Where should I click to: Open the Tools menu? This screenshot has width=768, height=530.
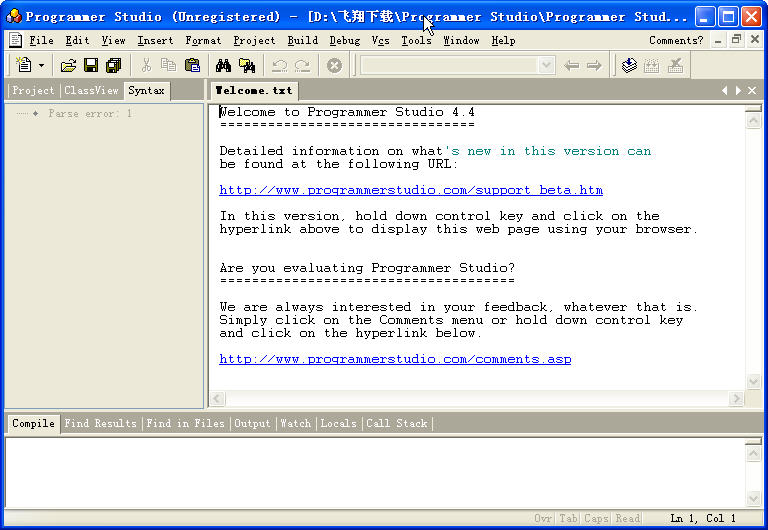pyautogui.click(x=416, y=40)
